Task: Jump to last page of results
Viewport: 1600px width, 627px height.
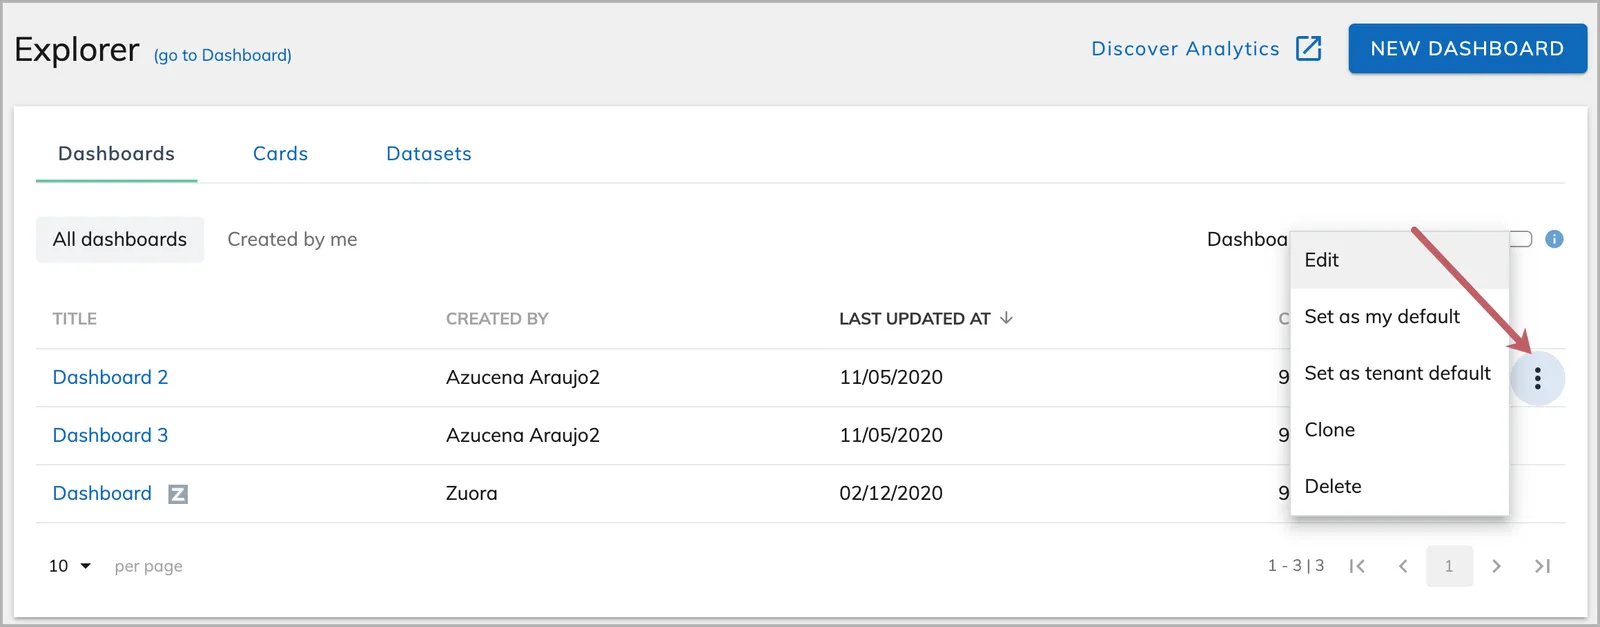Action: 1542,566
